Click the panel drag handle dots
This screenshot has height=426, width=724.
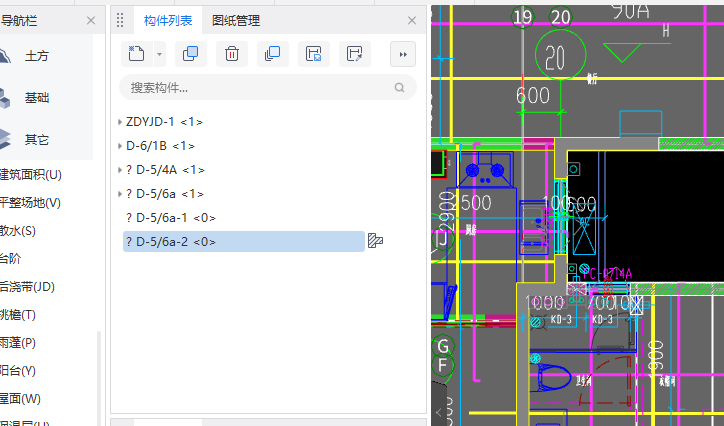point(120,20)
